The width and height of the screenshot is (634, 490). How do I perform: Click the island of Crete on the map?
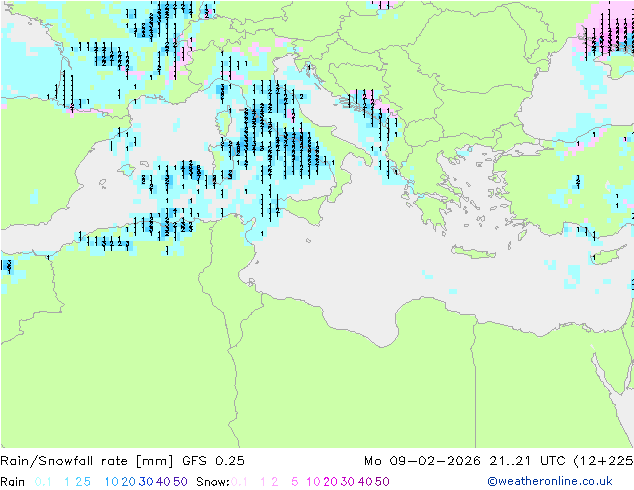[472, 252]
